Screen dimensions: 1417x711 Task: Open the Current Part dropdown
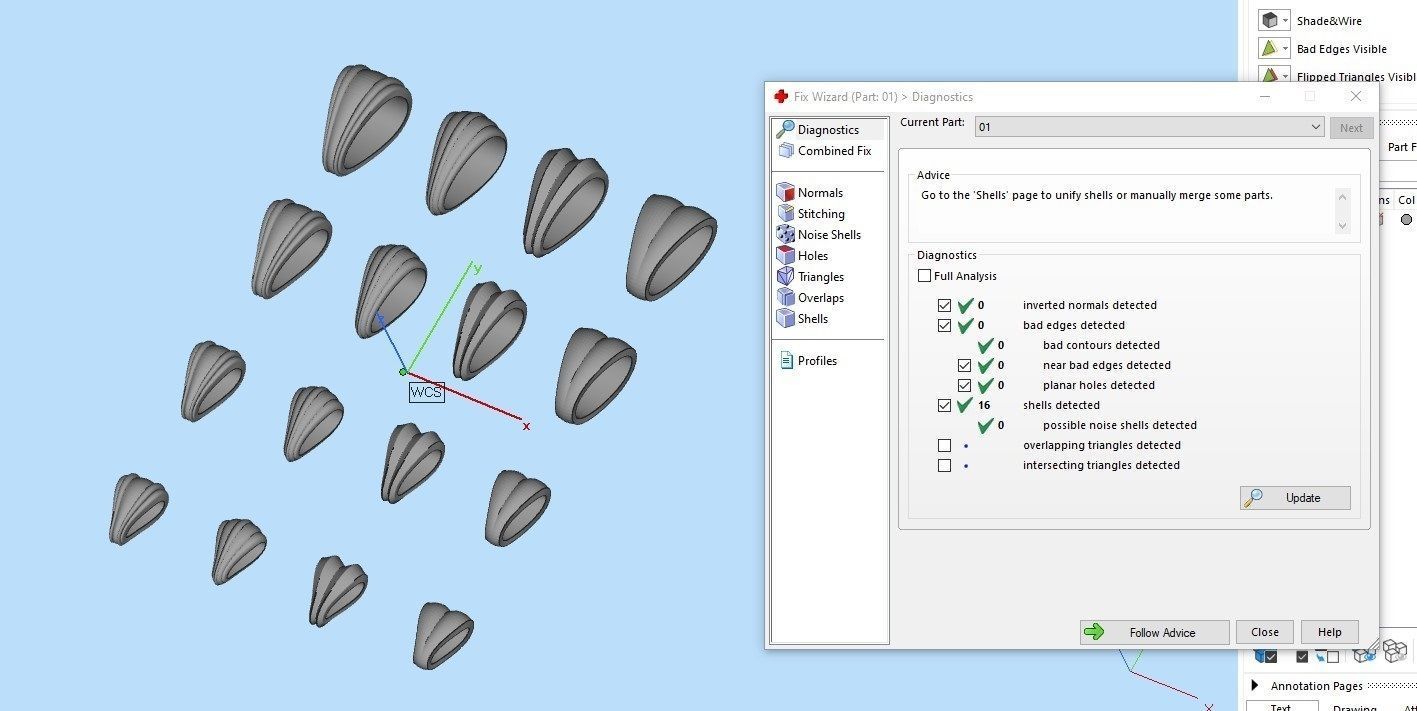(x=1149, y=127)
